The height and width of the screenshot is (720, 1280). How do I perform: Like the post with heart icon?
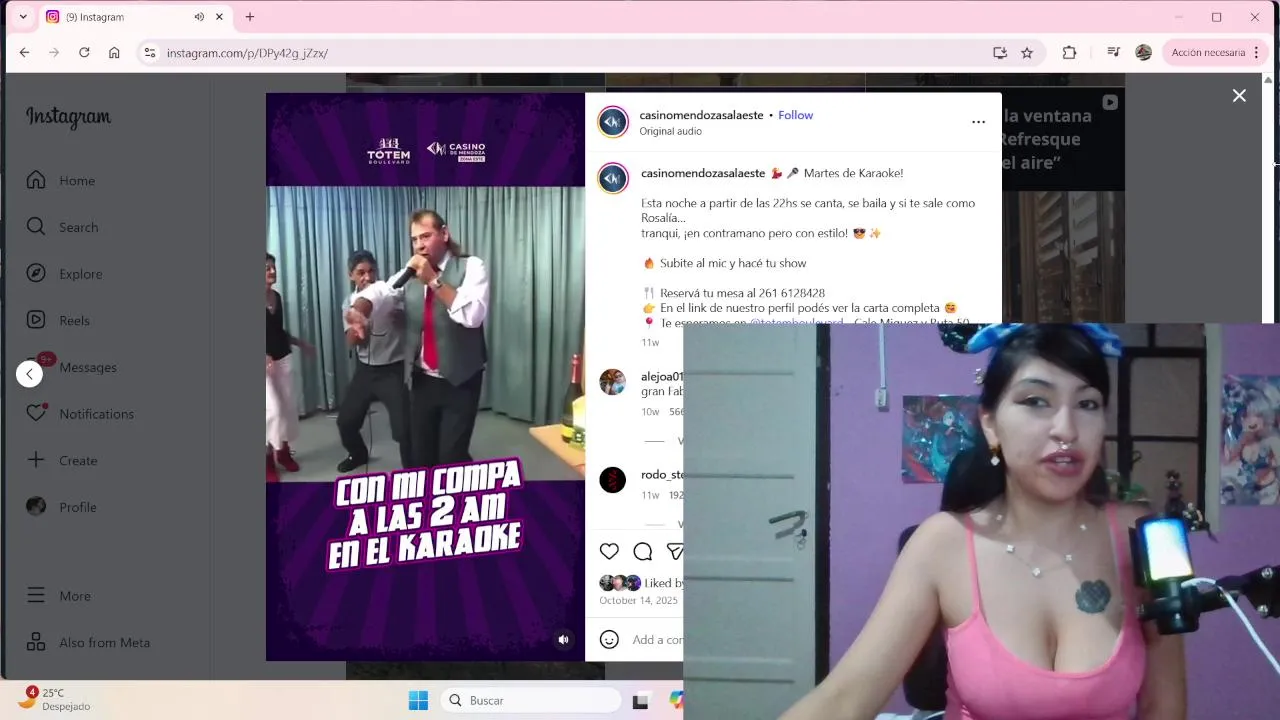pos(609,551)
